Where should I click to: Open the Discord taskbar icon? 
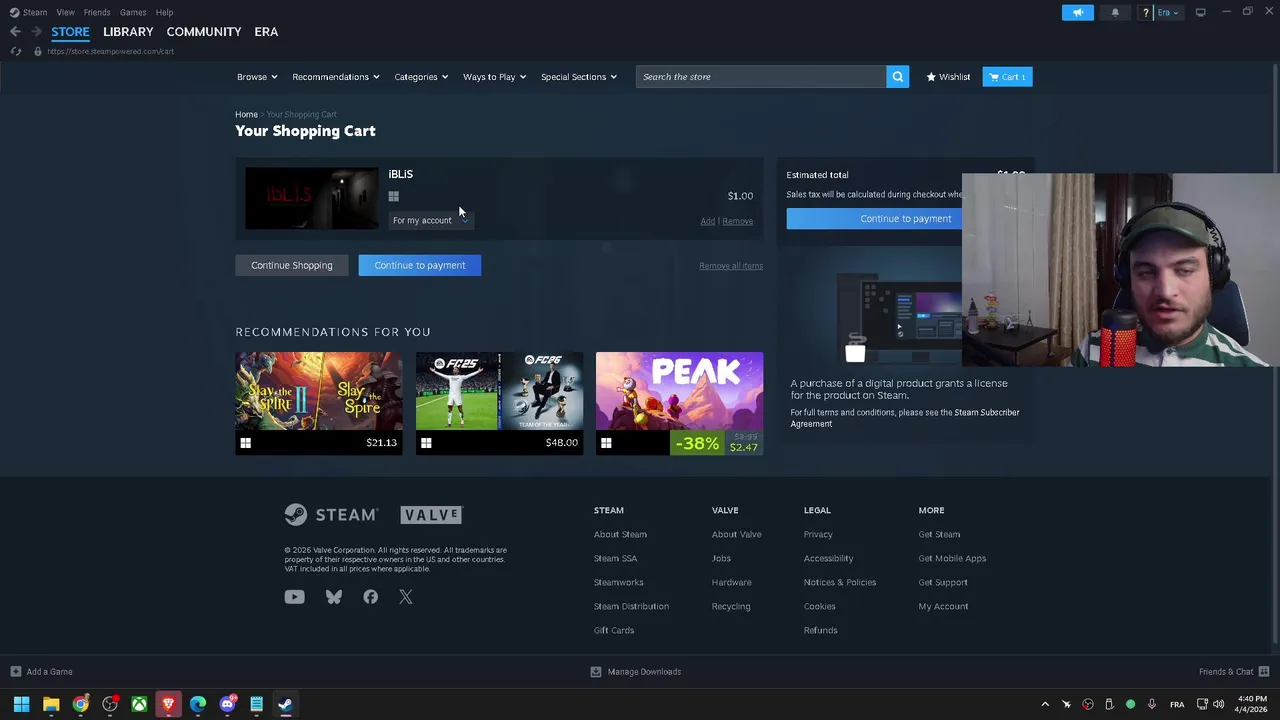(x=227, y=704)
